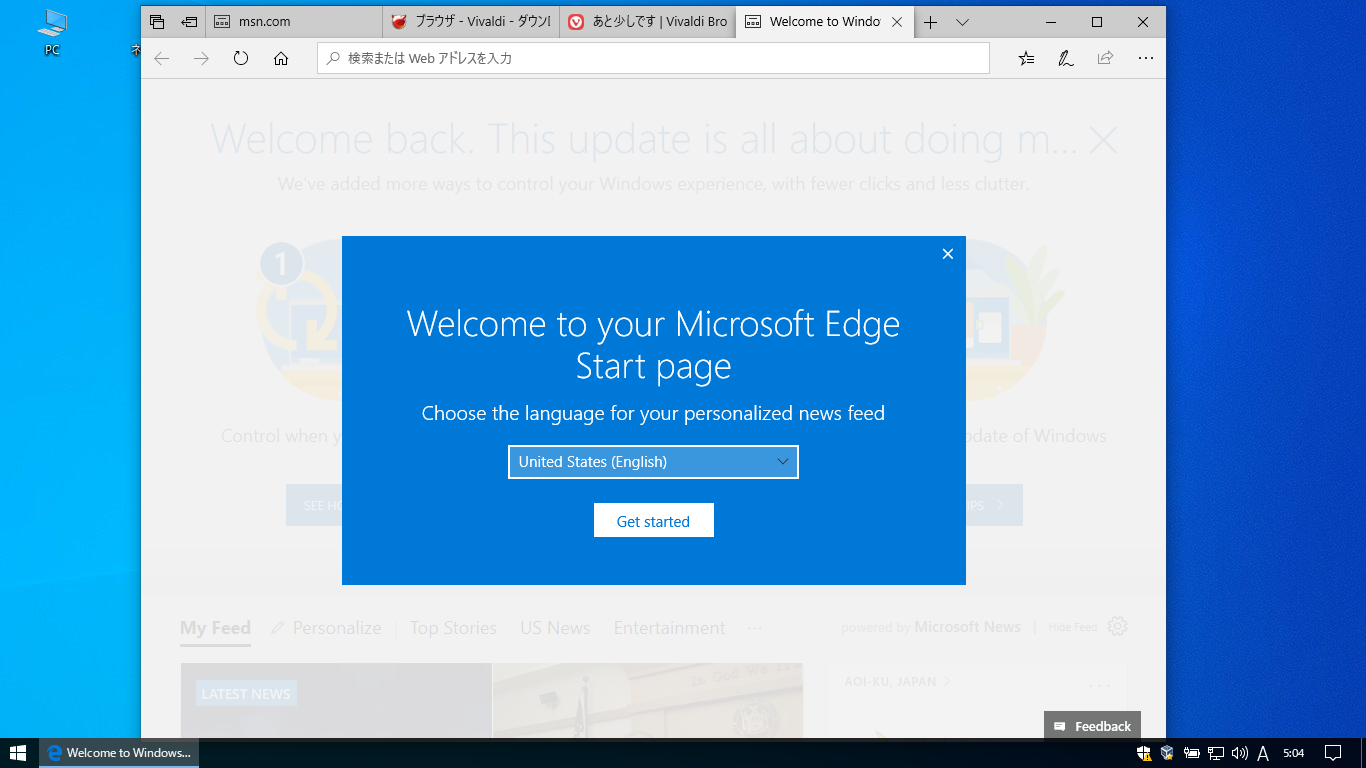Click the Hide Feed link

(x=1073, y=628)
